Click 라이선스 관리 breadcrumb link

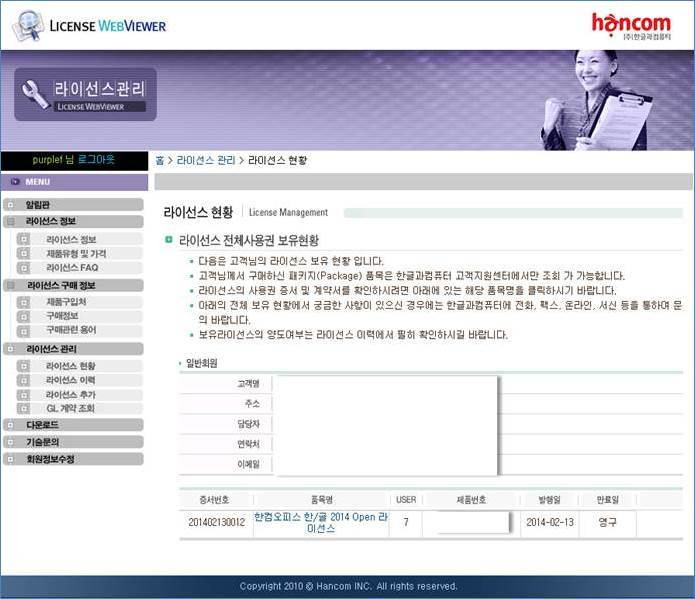coord(206,161)
